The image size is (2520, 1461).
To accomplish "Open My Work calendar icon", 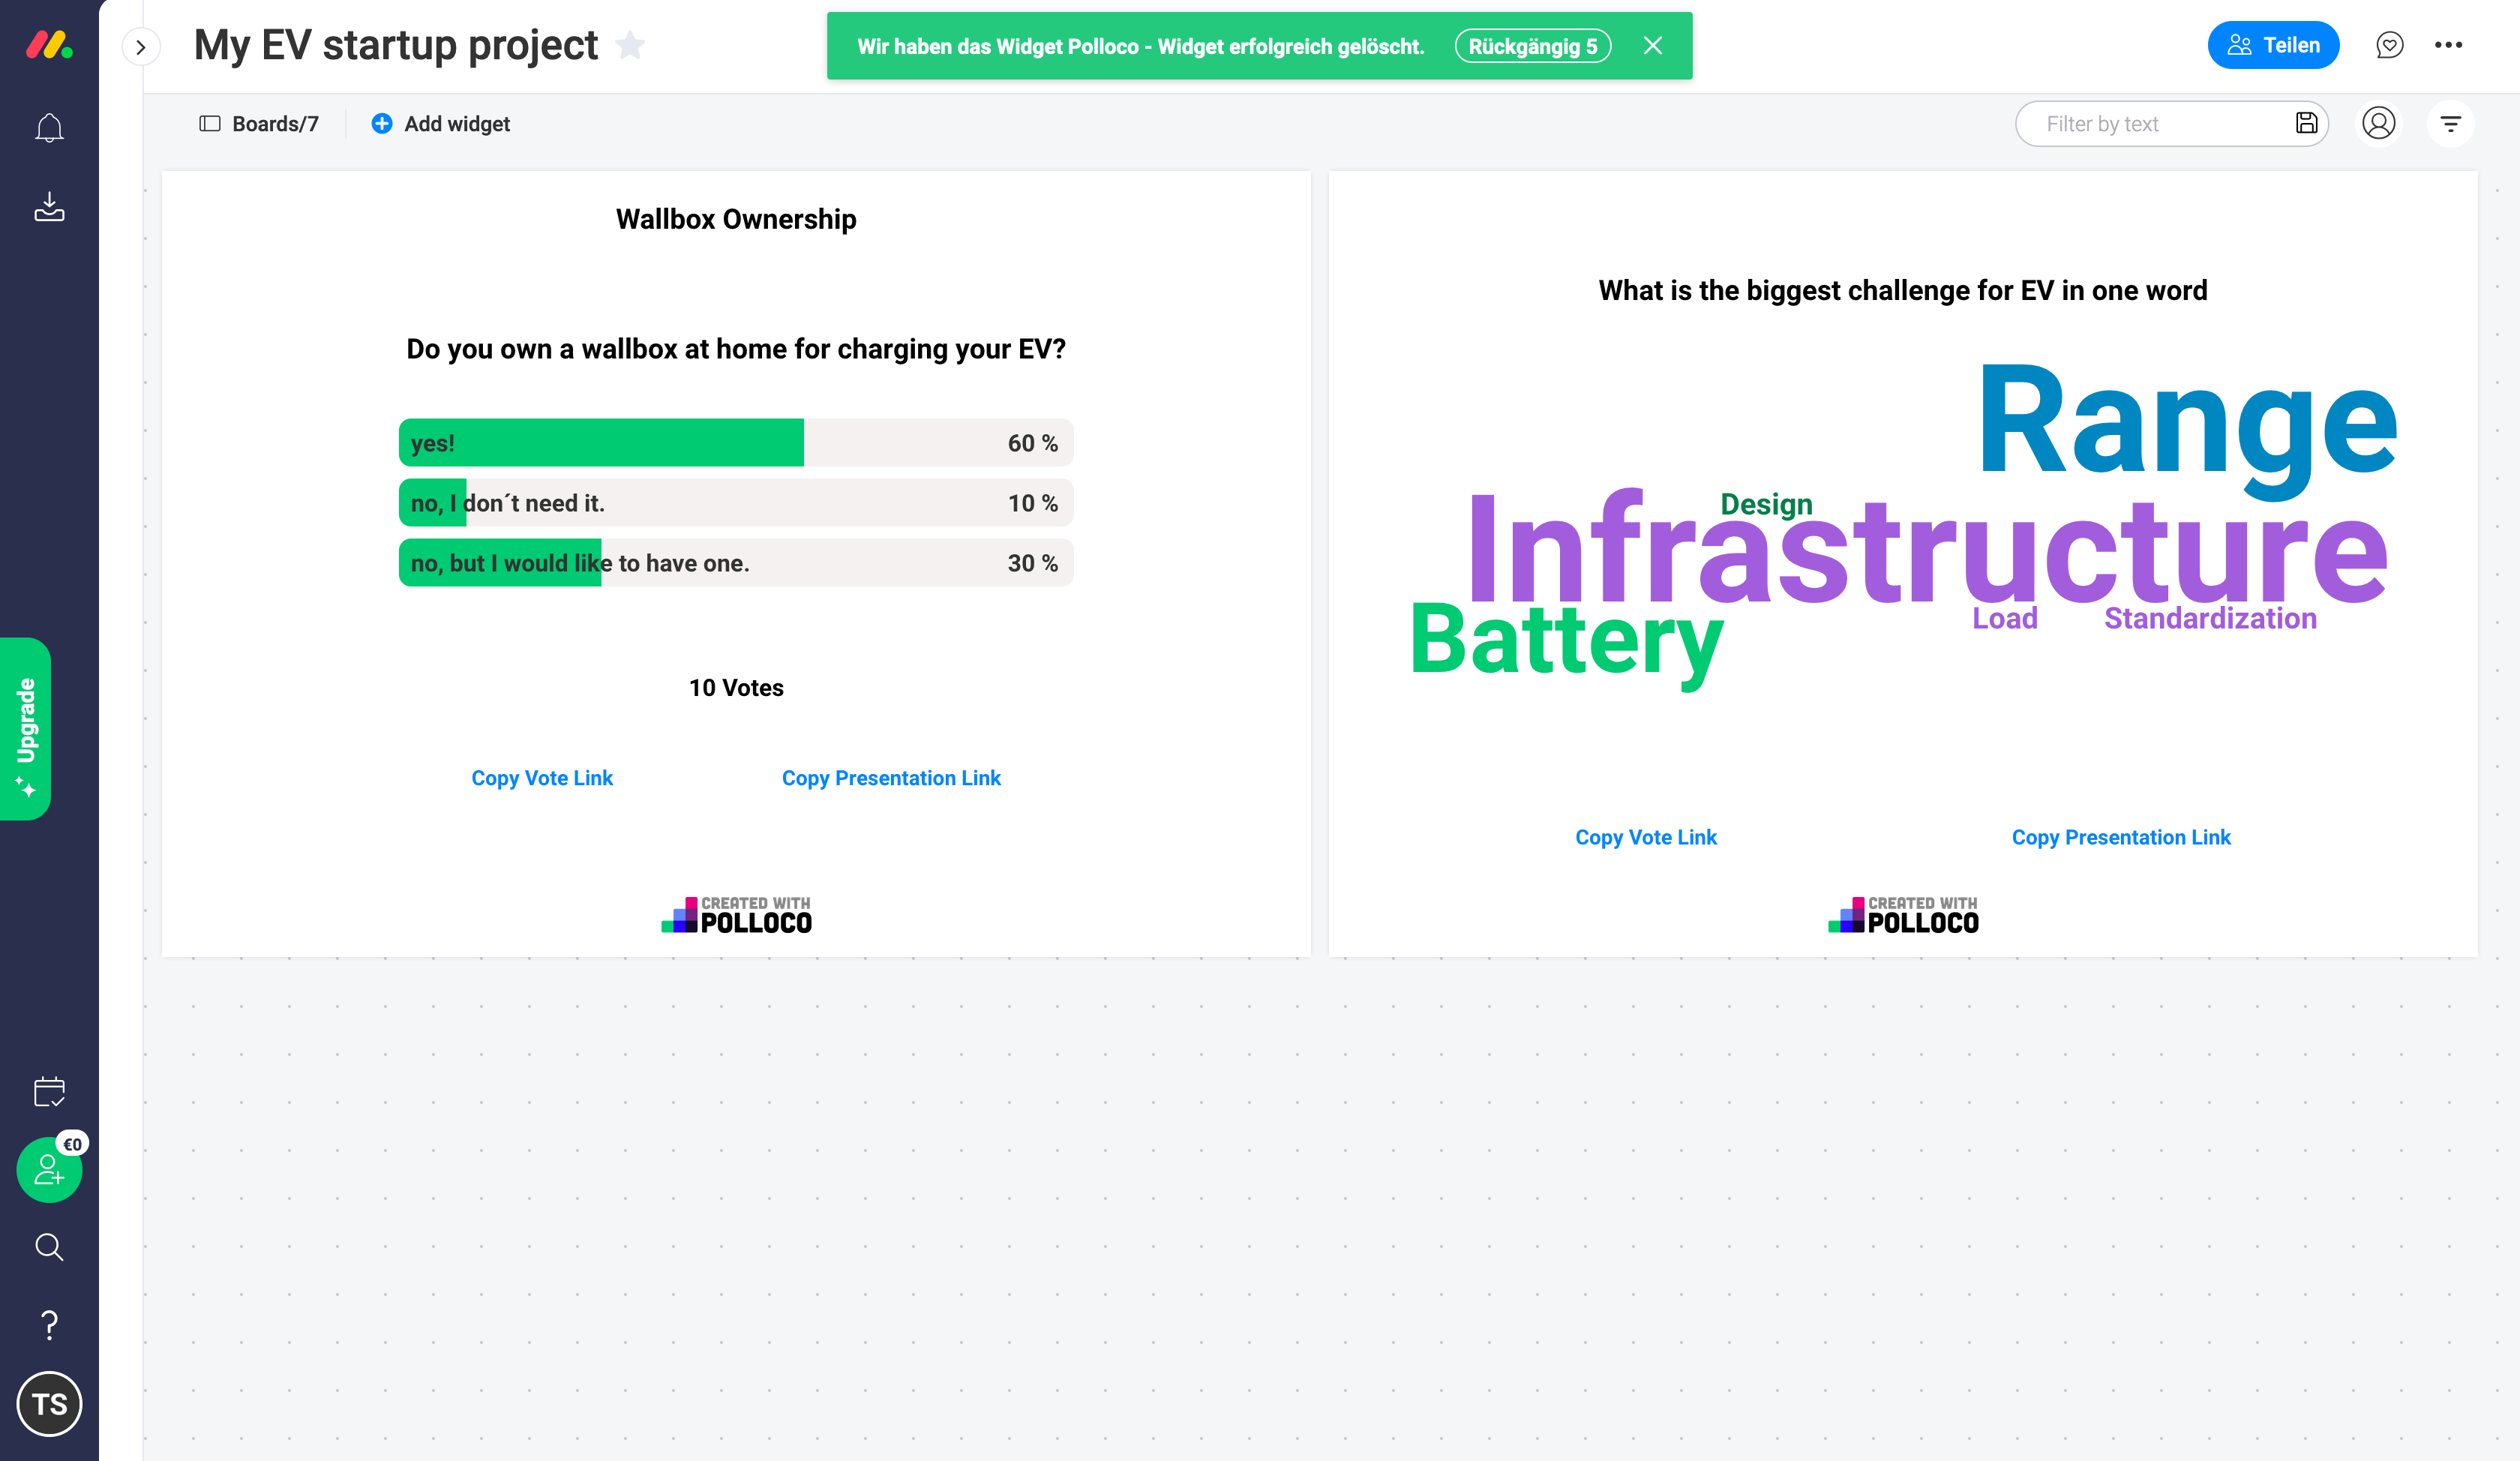I will 49,1091.
